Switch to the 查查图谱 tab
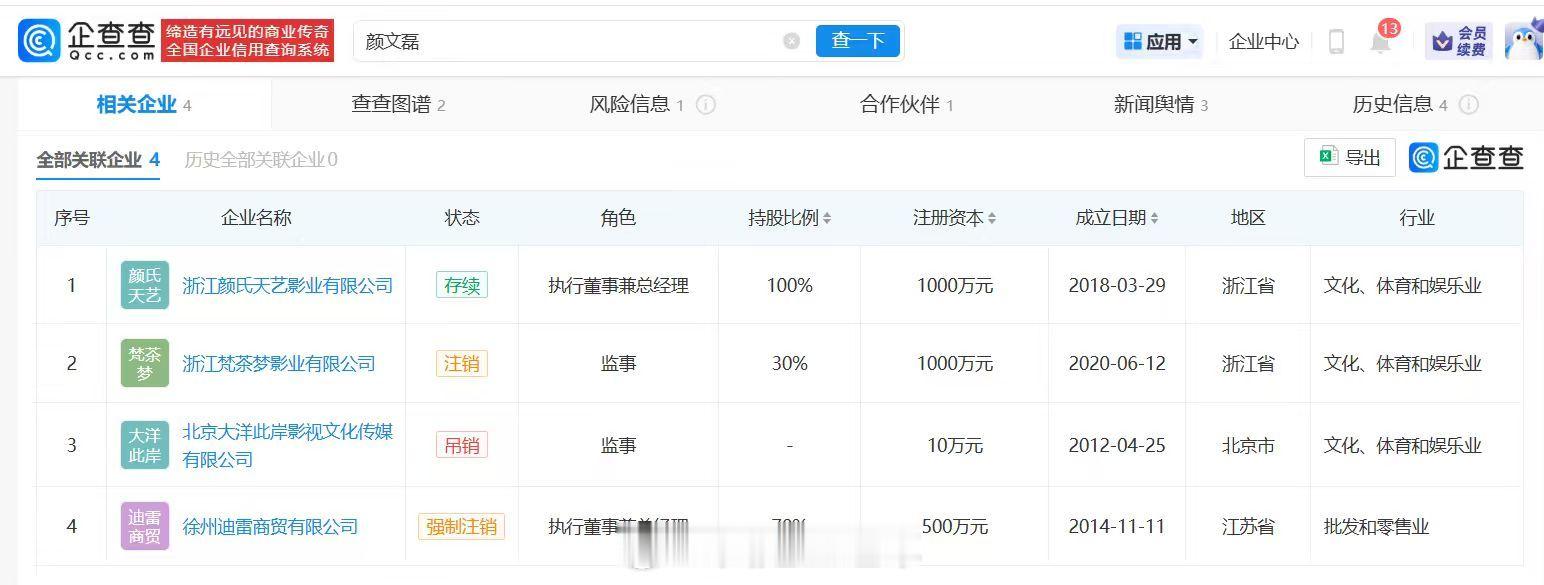The height and width of the screenshot is (585, 1544). pos(398,104)
